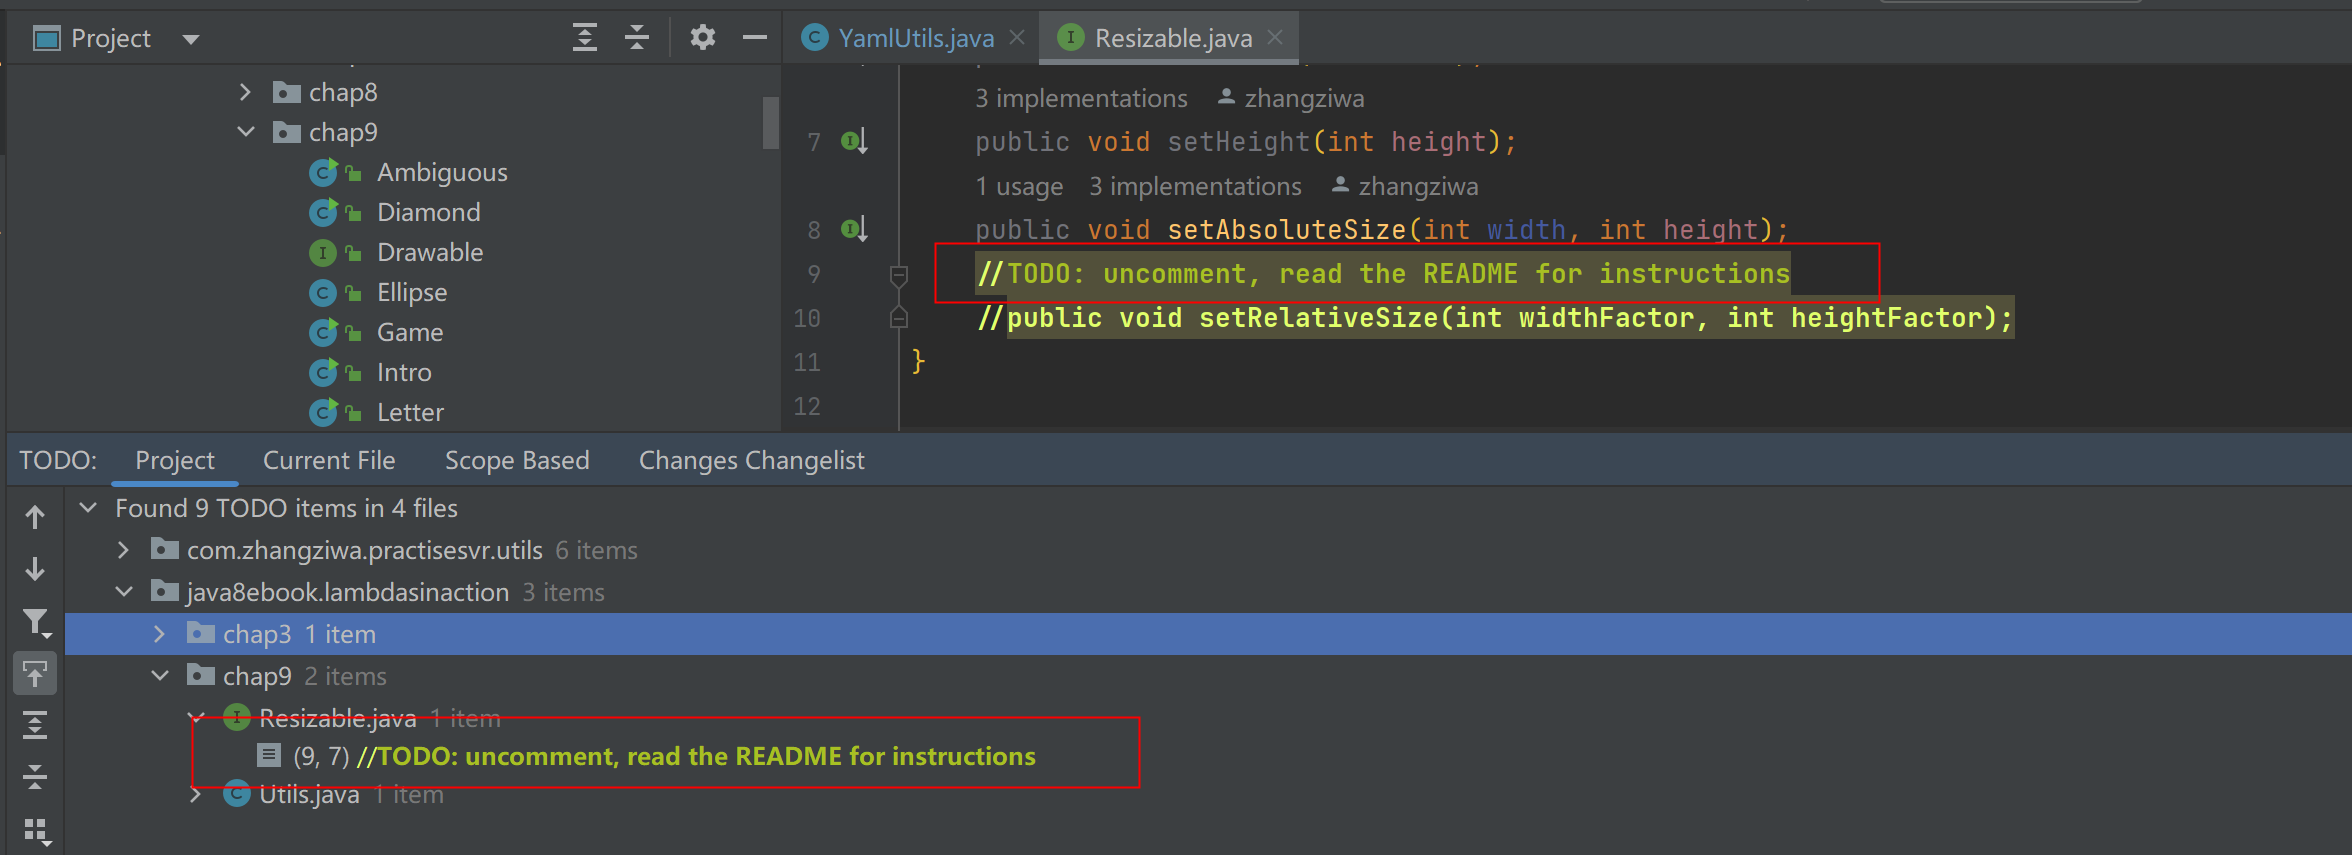Click the Ellipse class icon
The width and height of the screenshot is (2352, 855).
pos(322,293)
